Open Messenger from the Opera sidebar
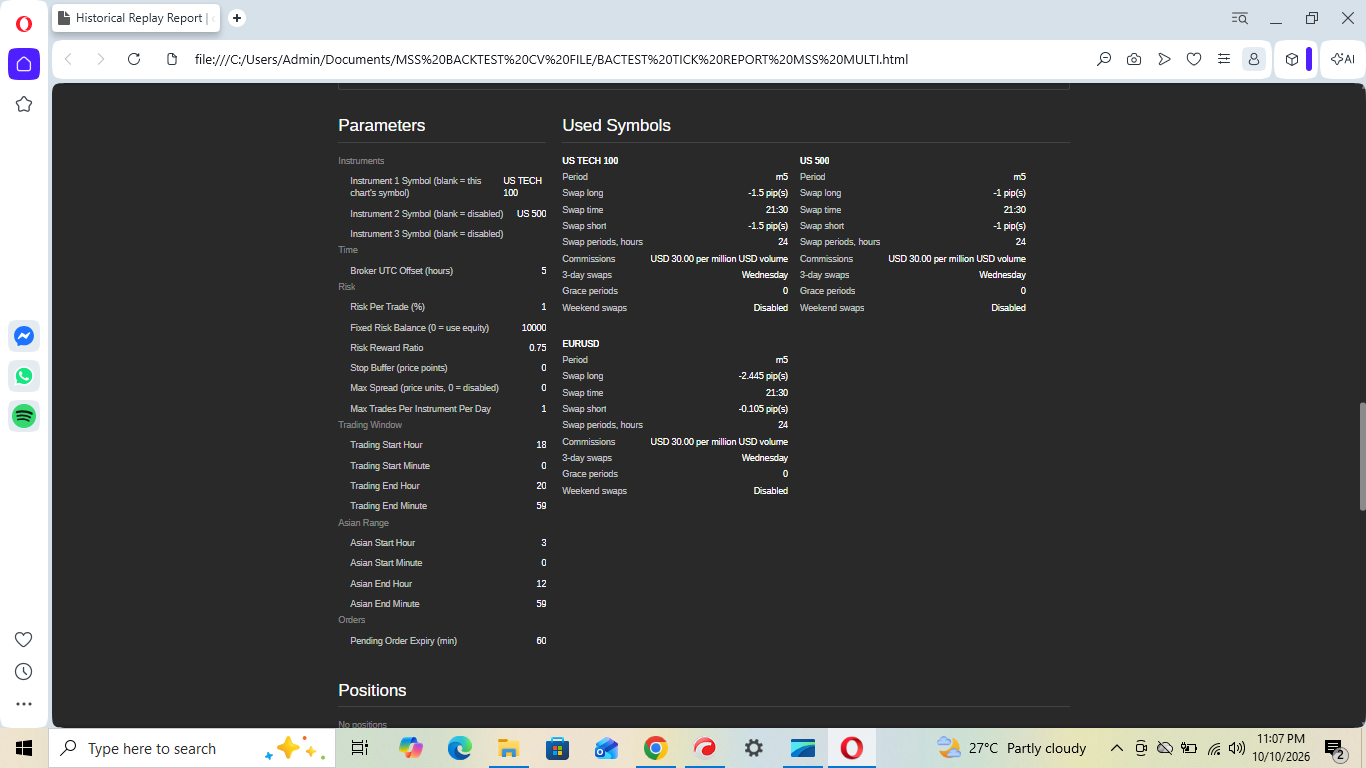The height and width of the screenshot is (768, 1366). (x=24, y=336)
